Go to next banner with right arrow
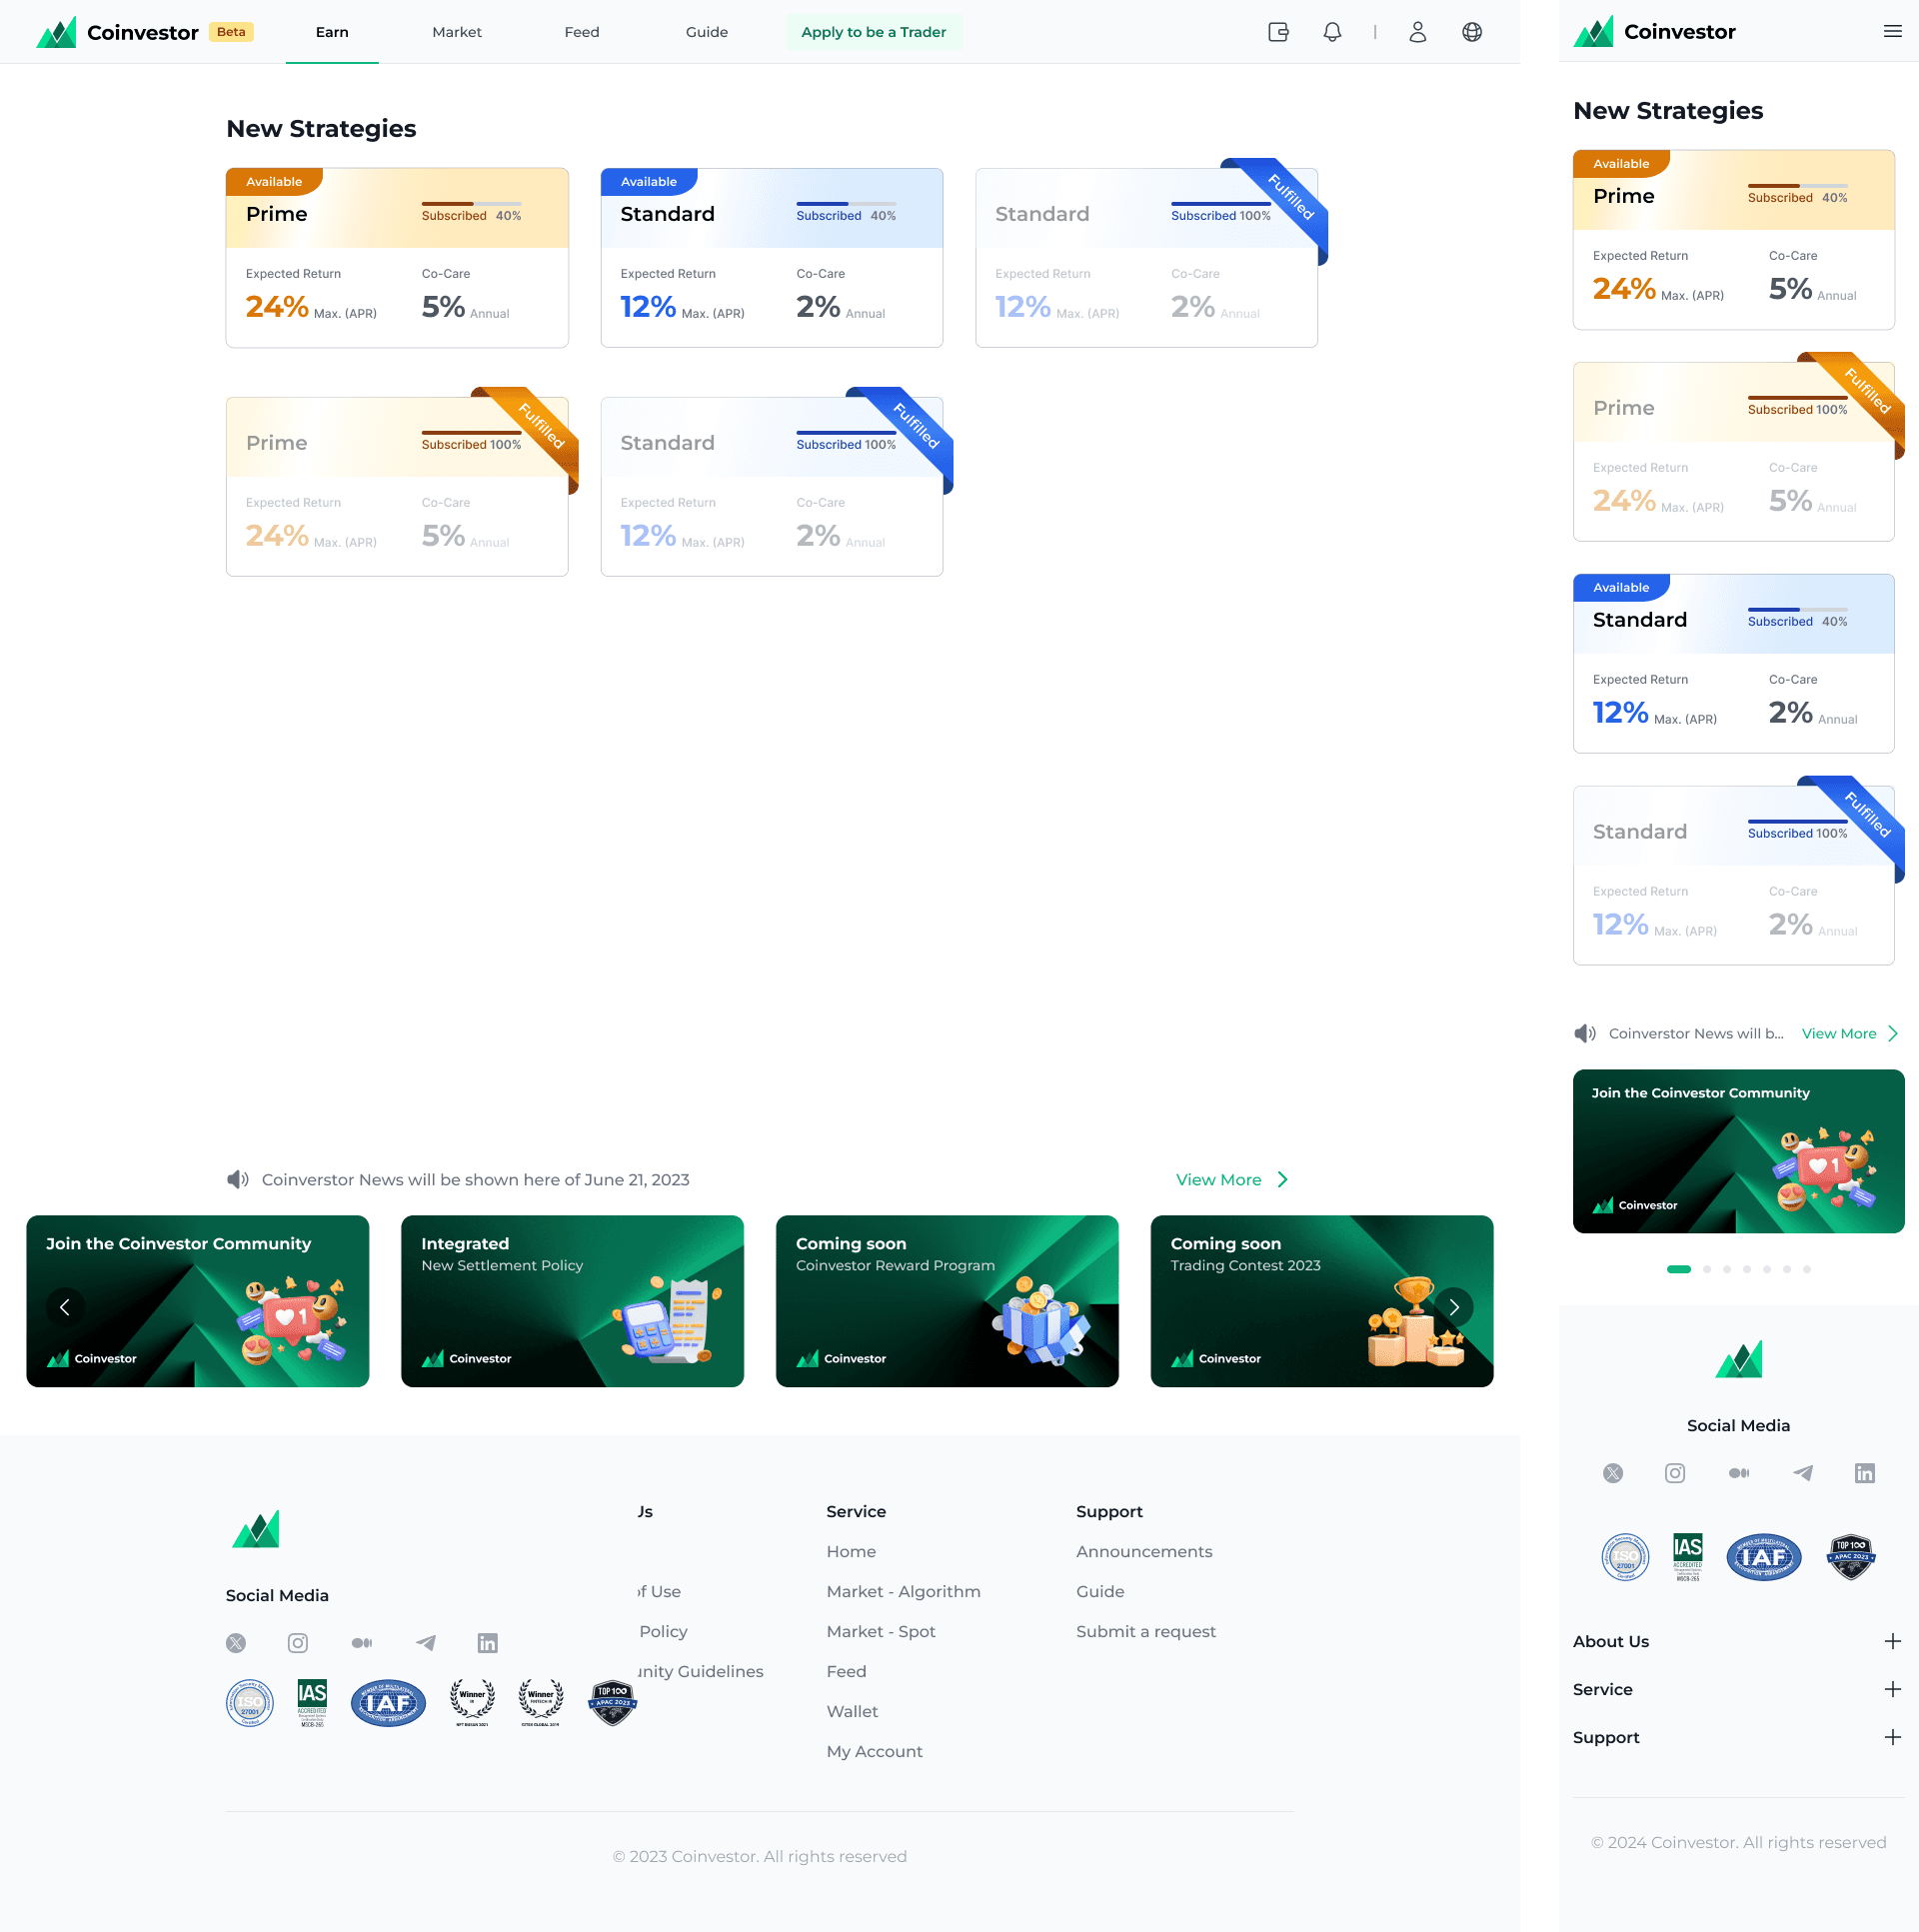 pos(1454,1307)
